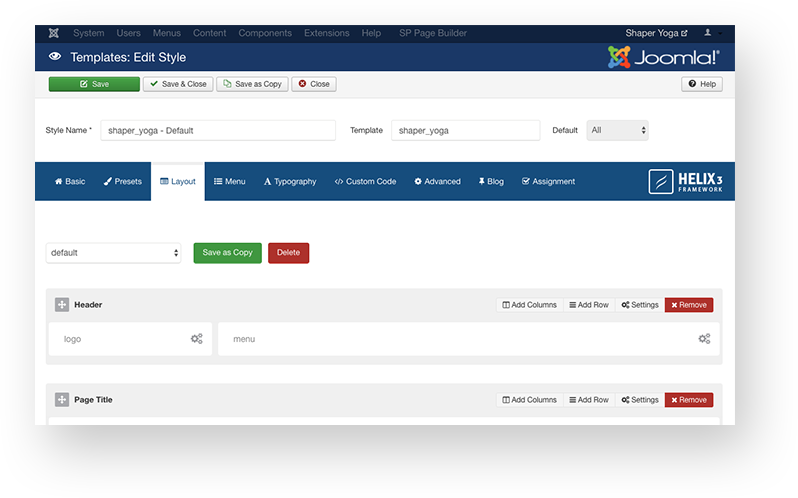Screen dimensions: 798x498
Task: Click the eye icon beside Templates title
Action: (54, 57)
